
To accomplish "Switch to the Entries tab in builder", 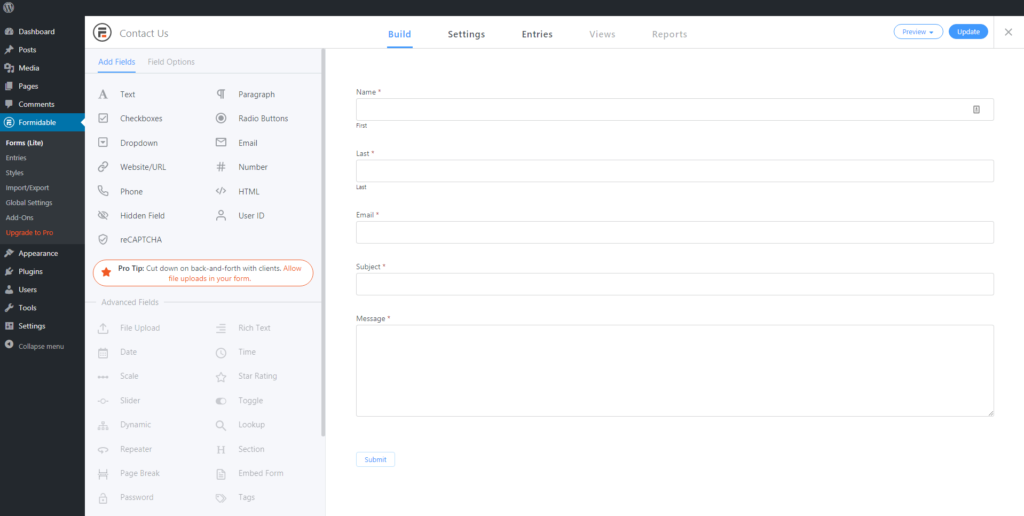I will 537,34.
